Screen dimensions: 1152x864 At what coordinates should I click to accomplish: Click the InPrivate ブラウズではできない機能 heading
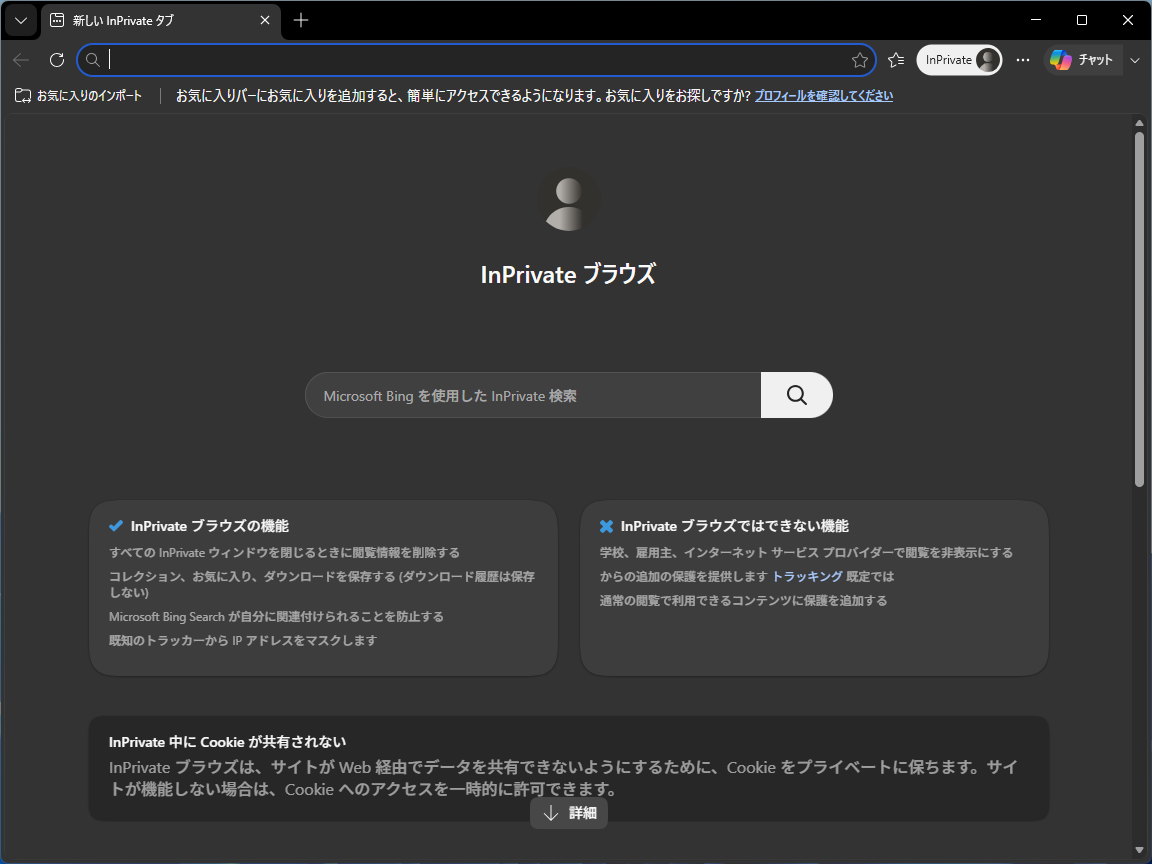click(x=735, y=526)
